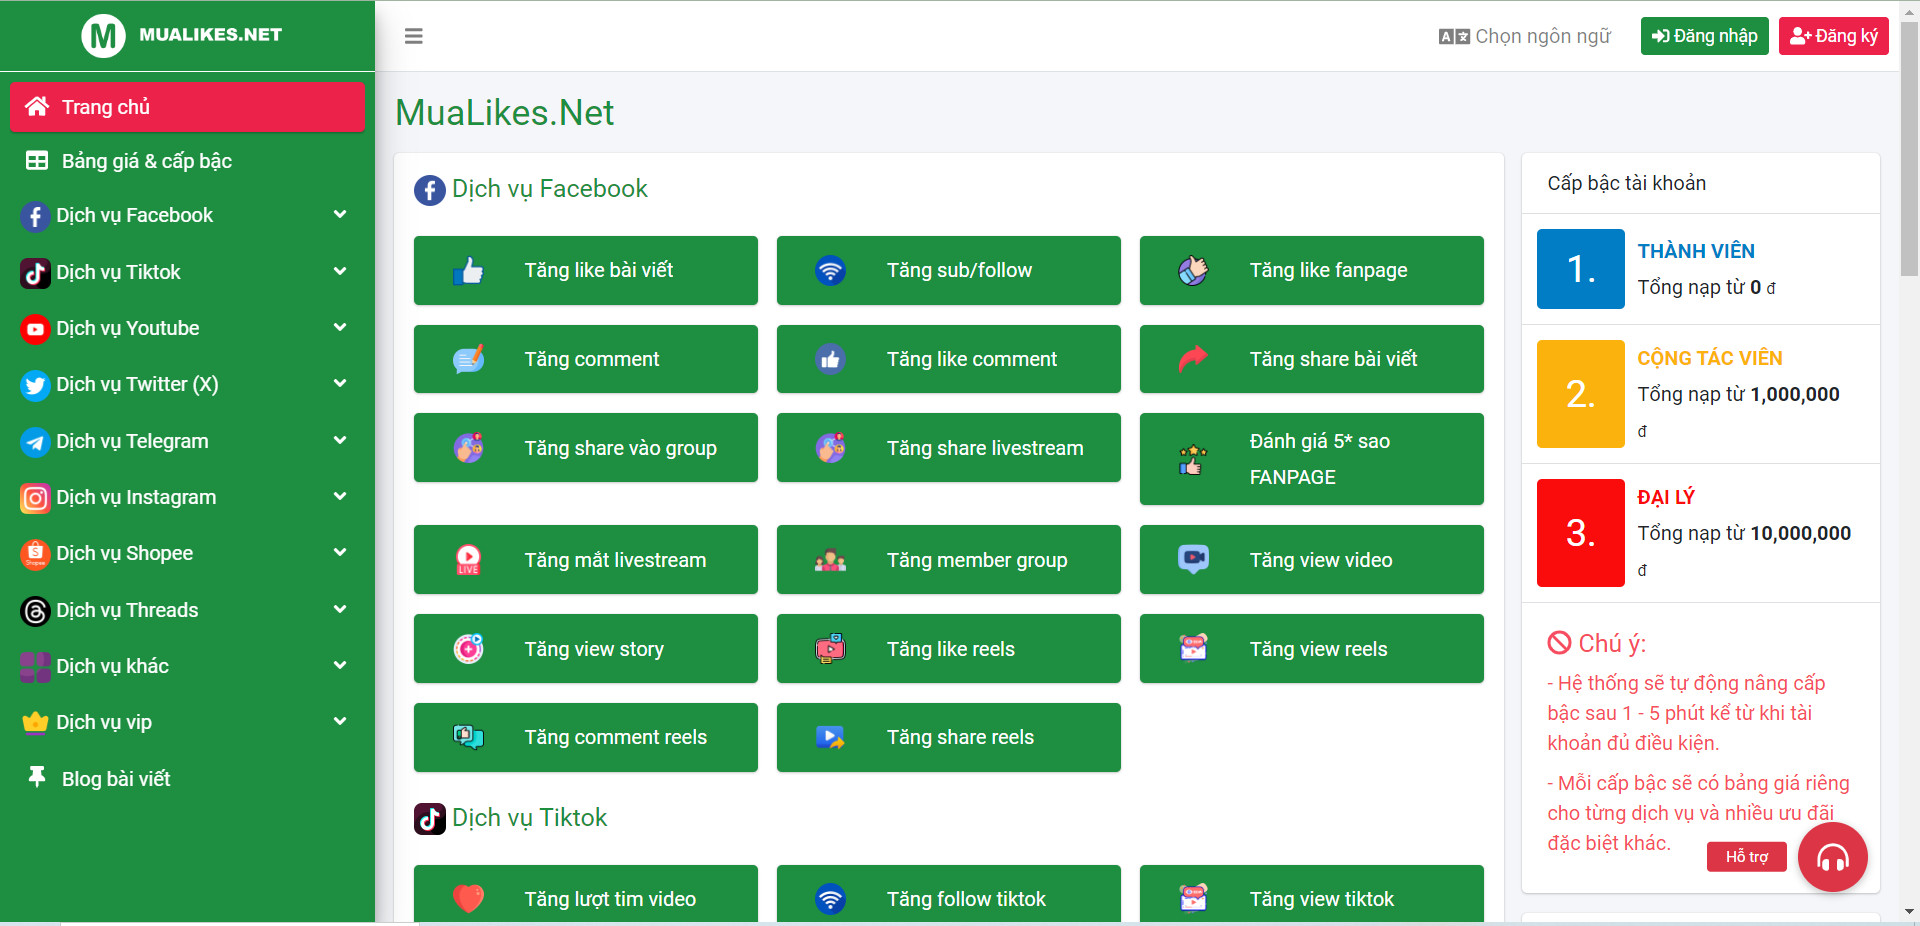Select Trang chủ from the sidebar

coord(106,106)
